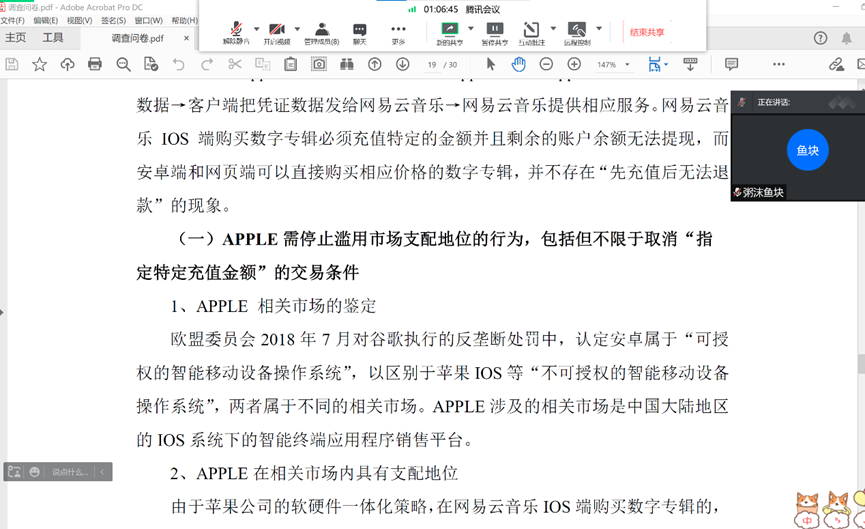
Task: Open the Help menu in Acrobat
Action: 184,20
